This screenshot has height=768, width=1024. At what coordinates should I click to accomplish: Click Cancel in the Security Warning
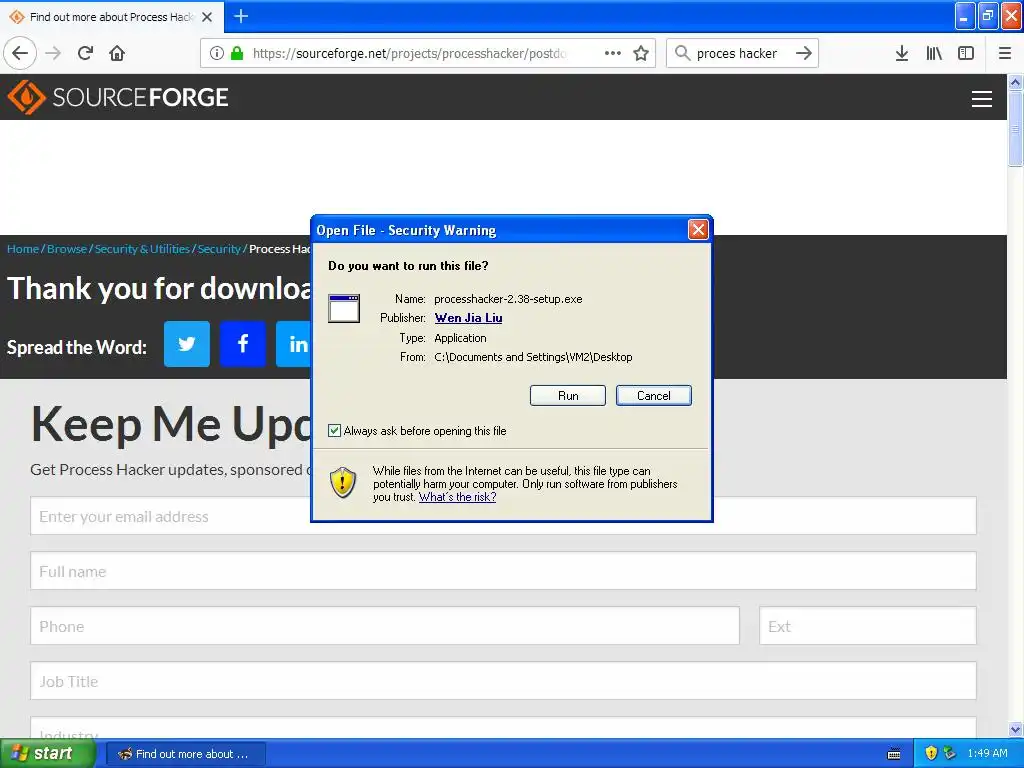click(x=654, y=396)
